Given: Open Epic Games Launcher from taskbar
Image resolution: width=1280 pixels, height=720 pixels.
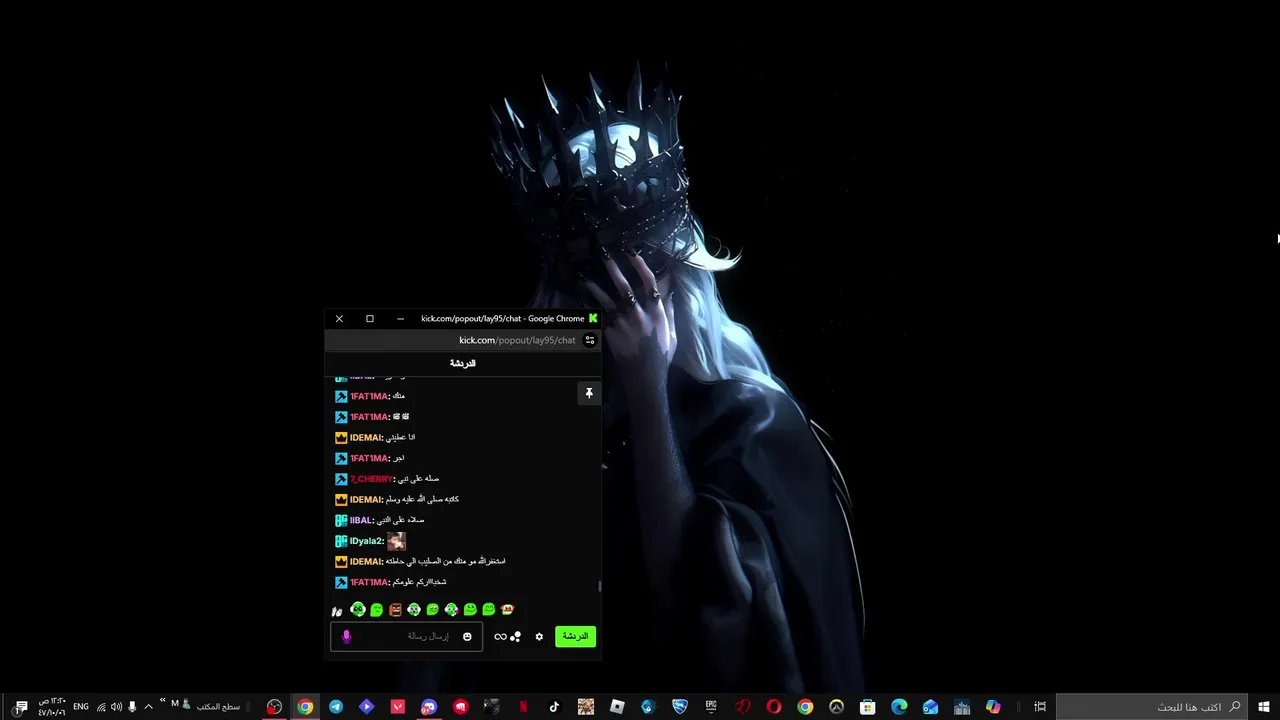Looking at the screenshot, I should click(711, 707).
